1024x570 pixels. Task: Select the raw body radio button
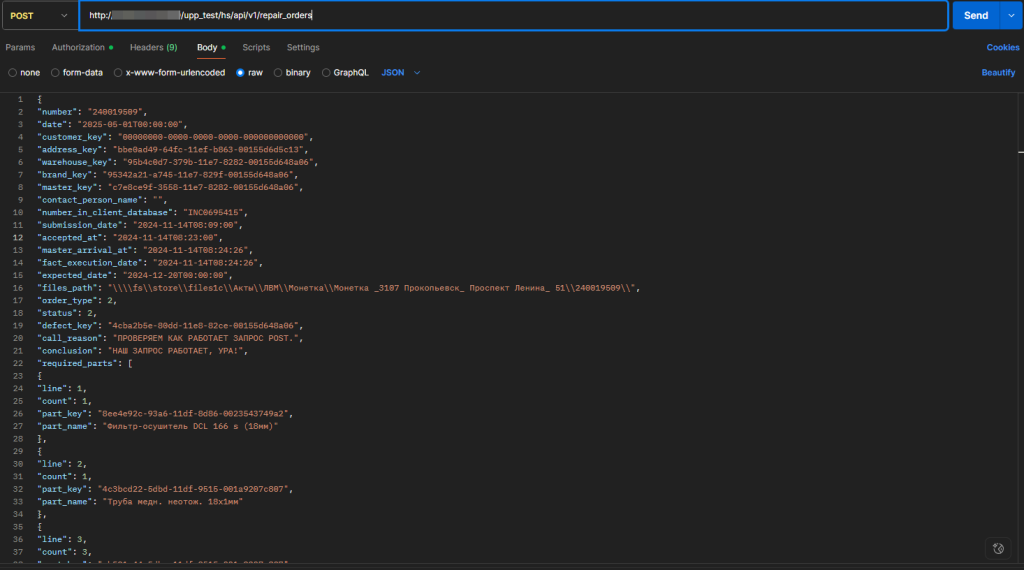coord(241,73)
